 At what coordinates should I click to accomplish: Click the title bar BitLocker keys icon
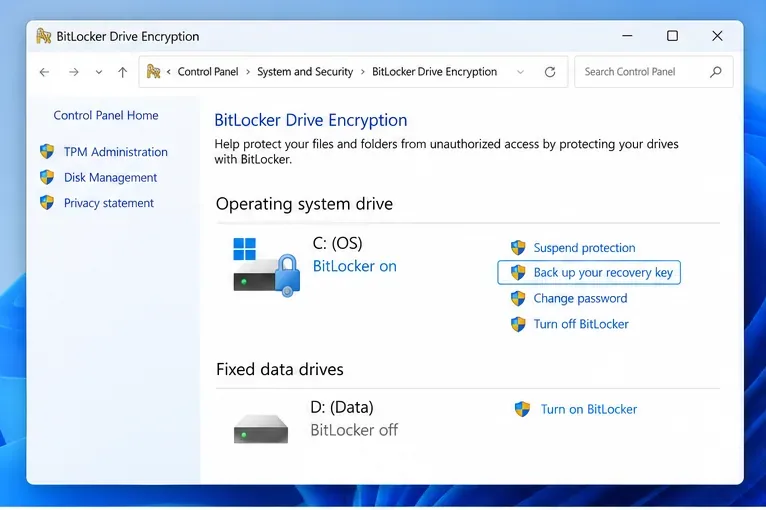[x=44, y=36]
